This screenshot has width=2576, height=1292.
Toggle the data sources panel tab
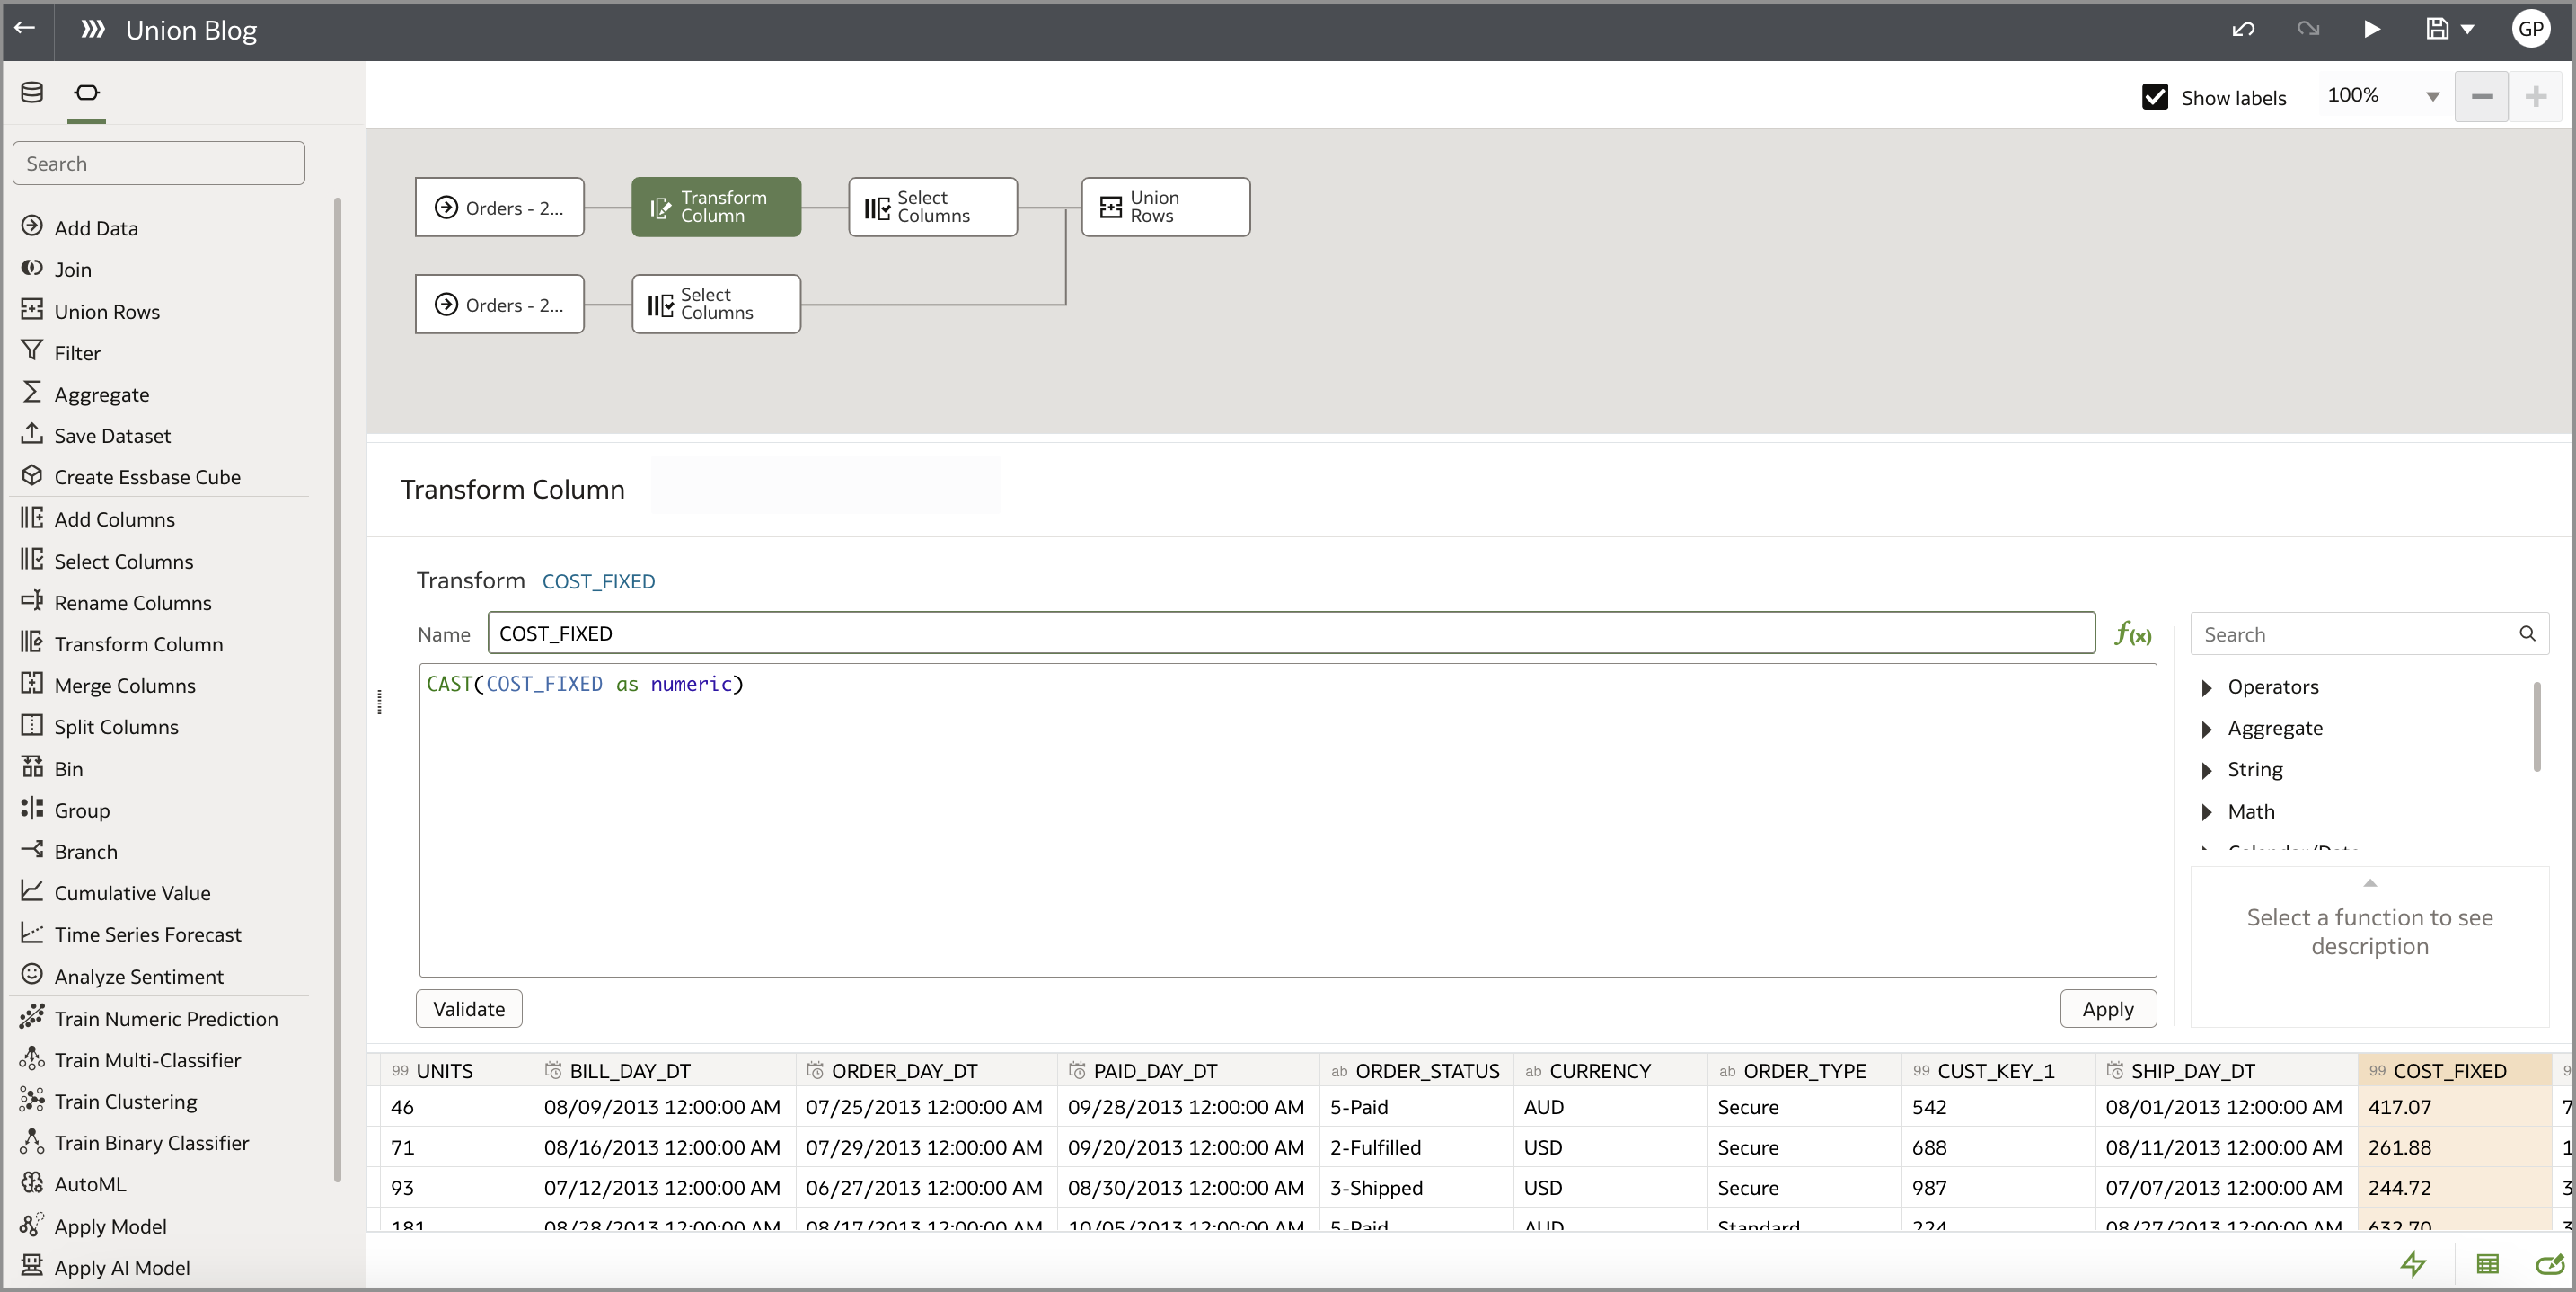[31, 91]
